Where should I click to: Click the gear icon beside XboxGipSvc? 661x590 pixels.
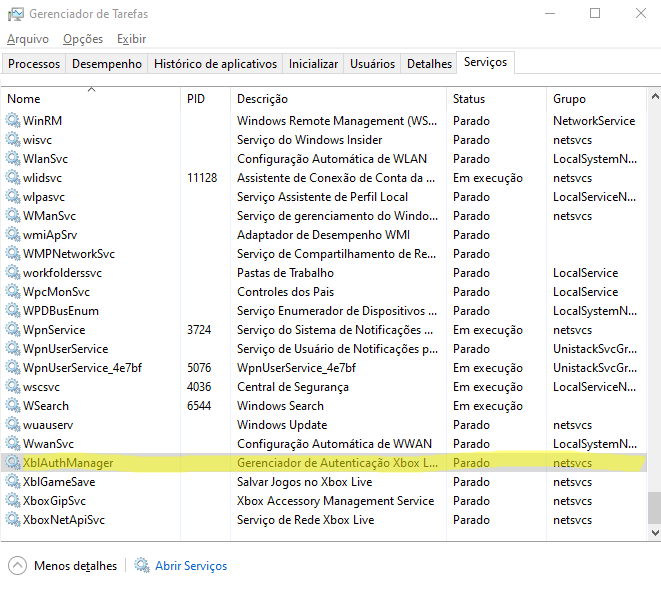[13, 500]
